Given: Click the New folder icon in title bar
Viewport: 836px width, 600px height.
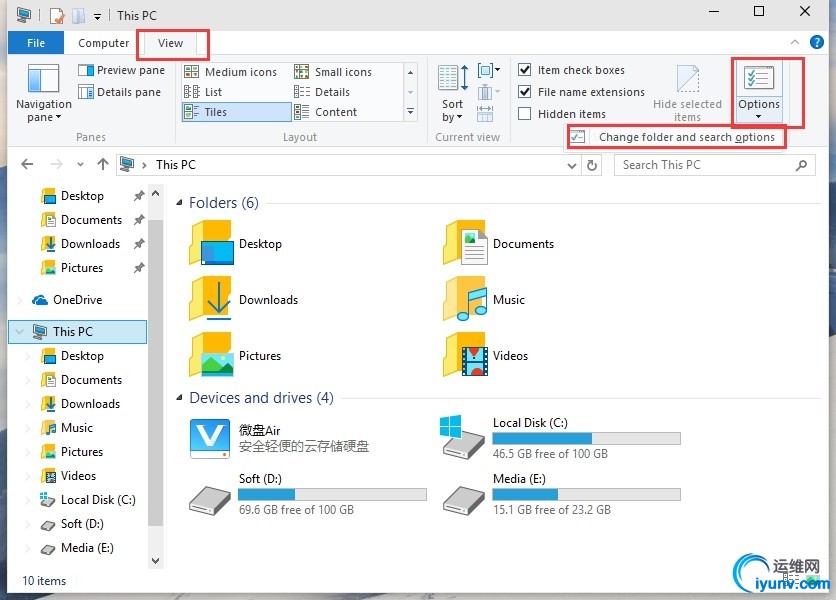Looking at the screenshot, I should (78, 15).
